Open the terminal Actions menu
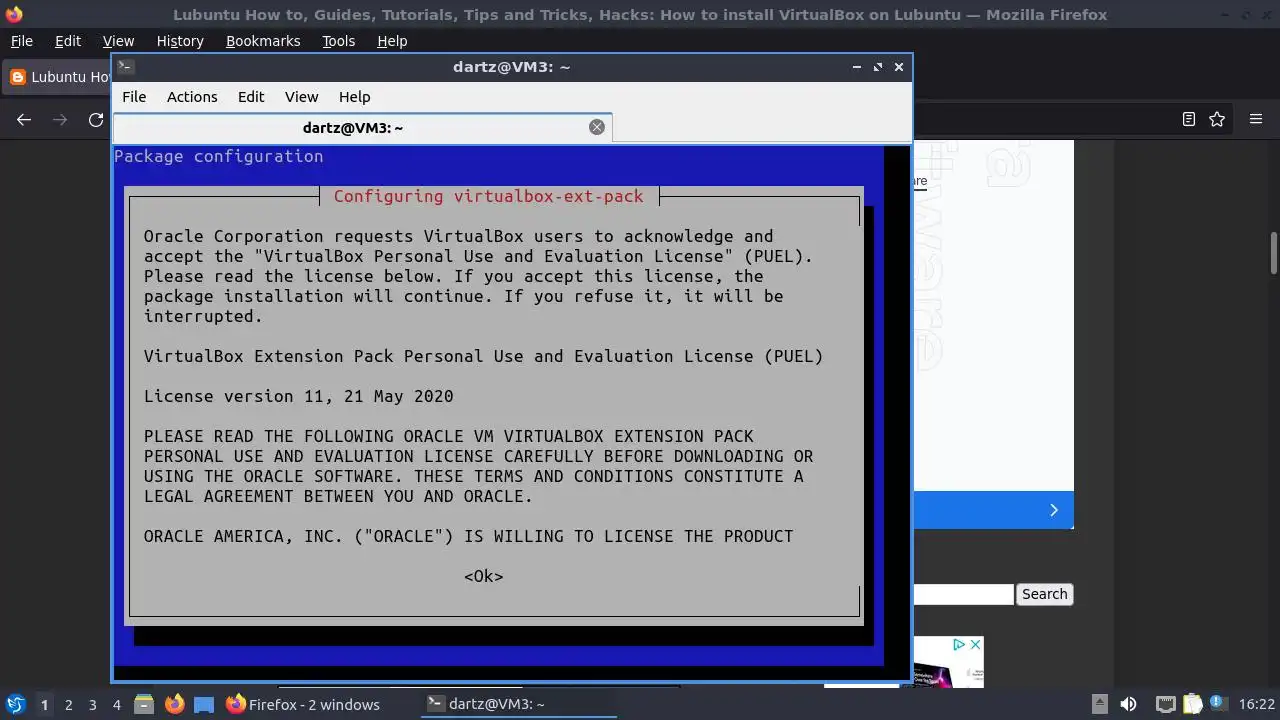Screen dimensions: 1280x720 tap(192, 97)
